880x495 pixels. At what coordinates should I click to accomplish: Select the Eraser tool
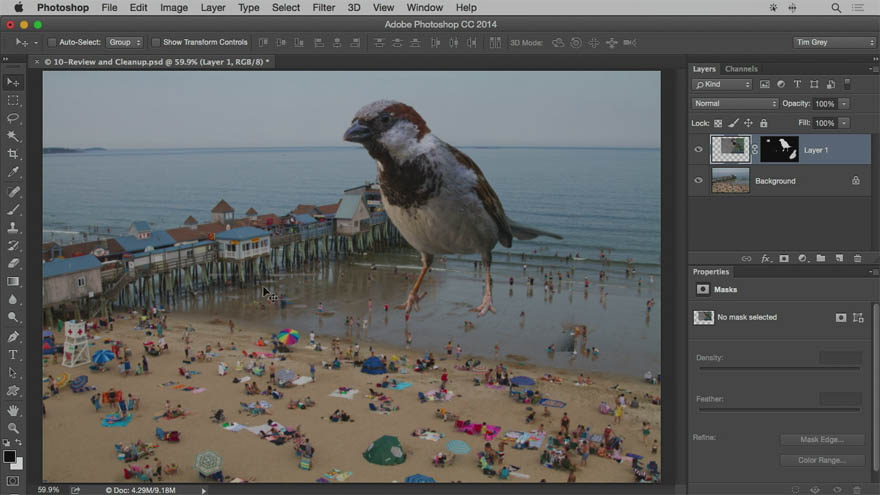point(13,264)
